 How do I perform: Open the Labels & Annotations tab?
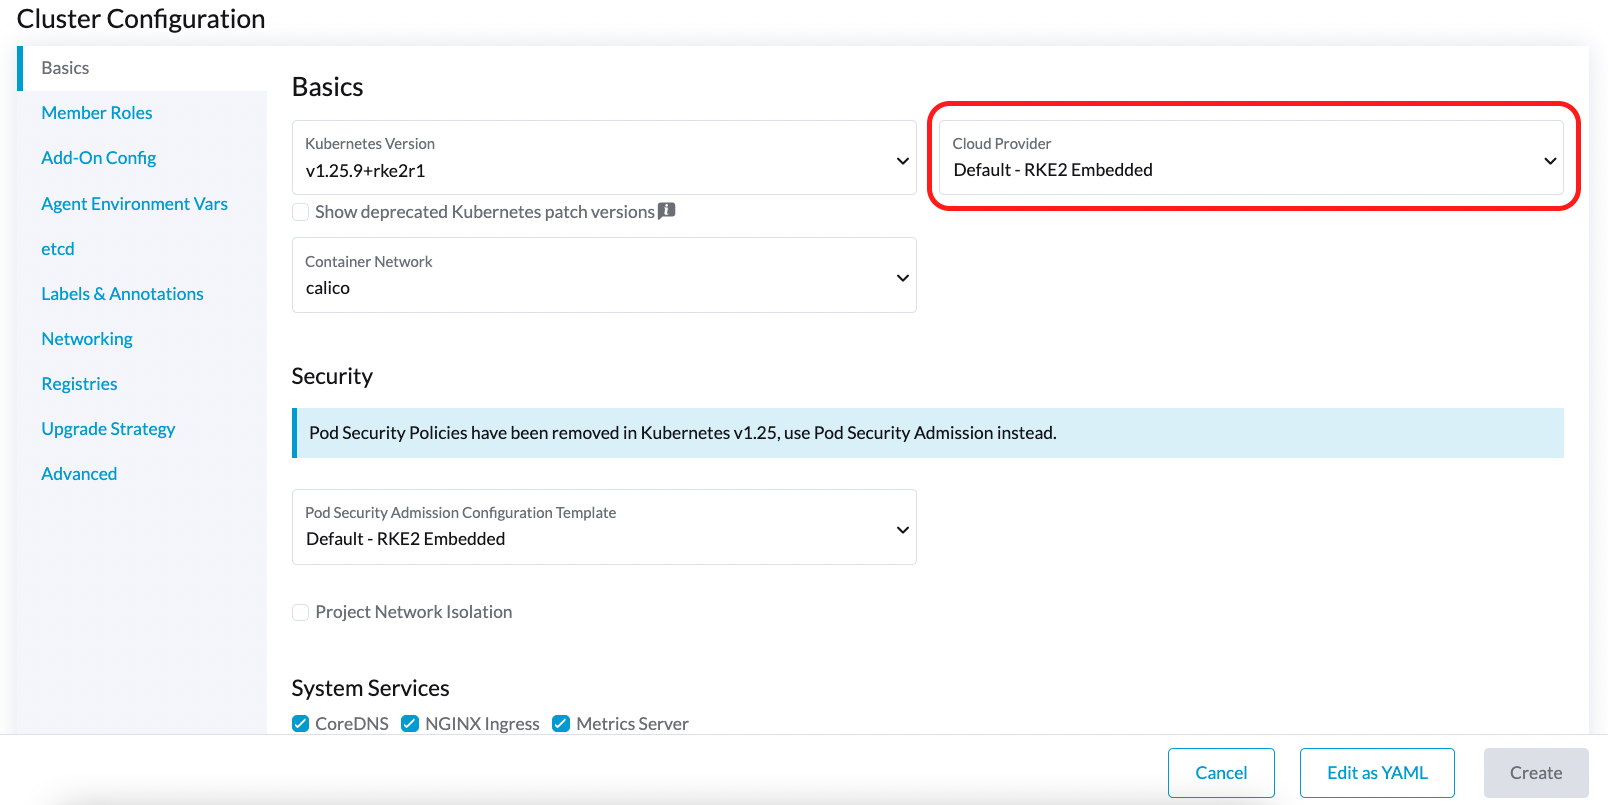[x=122, y=294]
